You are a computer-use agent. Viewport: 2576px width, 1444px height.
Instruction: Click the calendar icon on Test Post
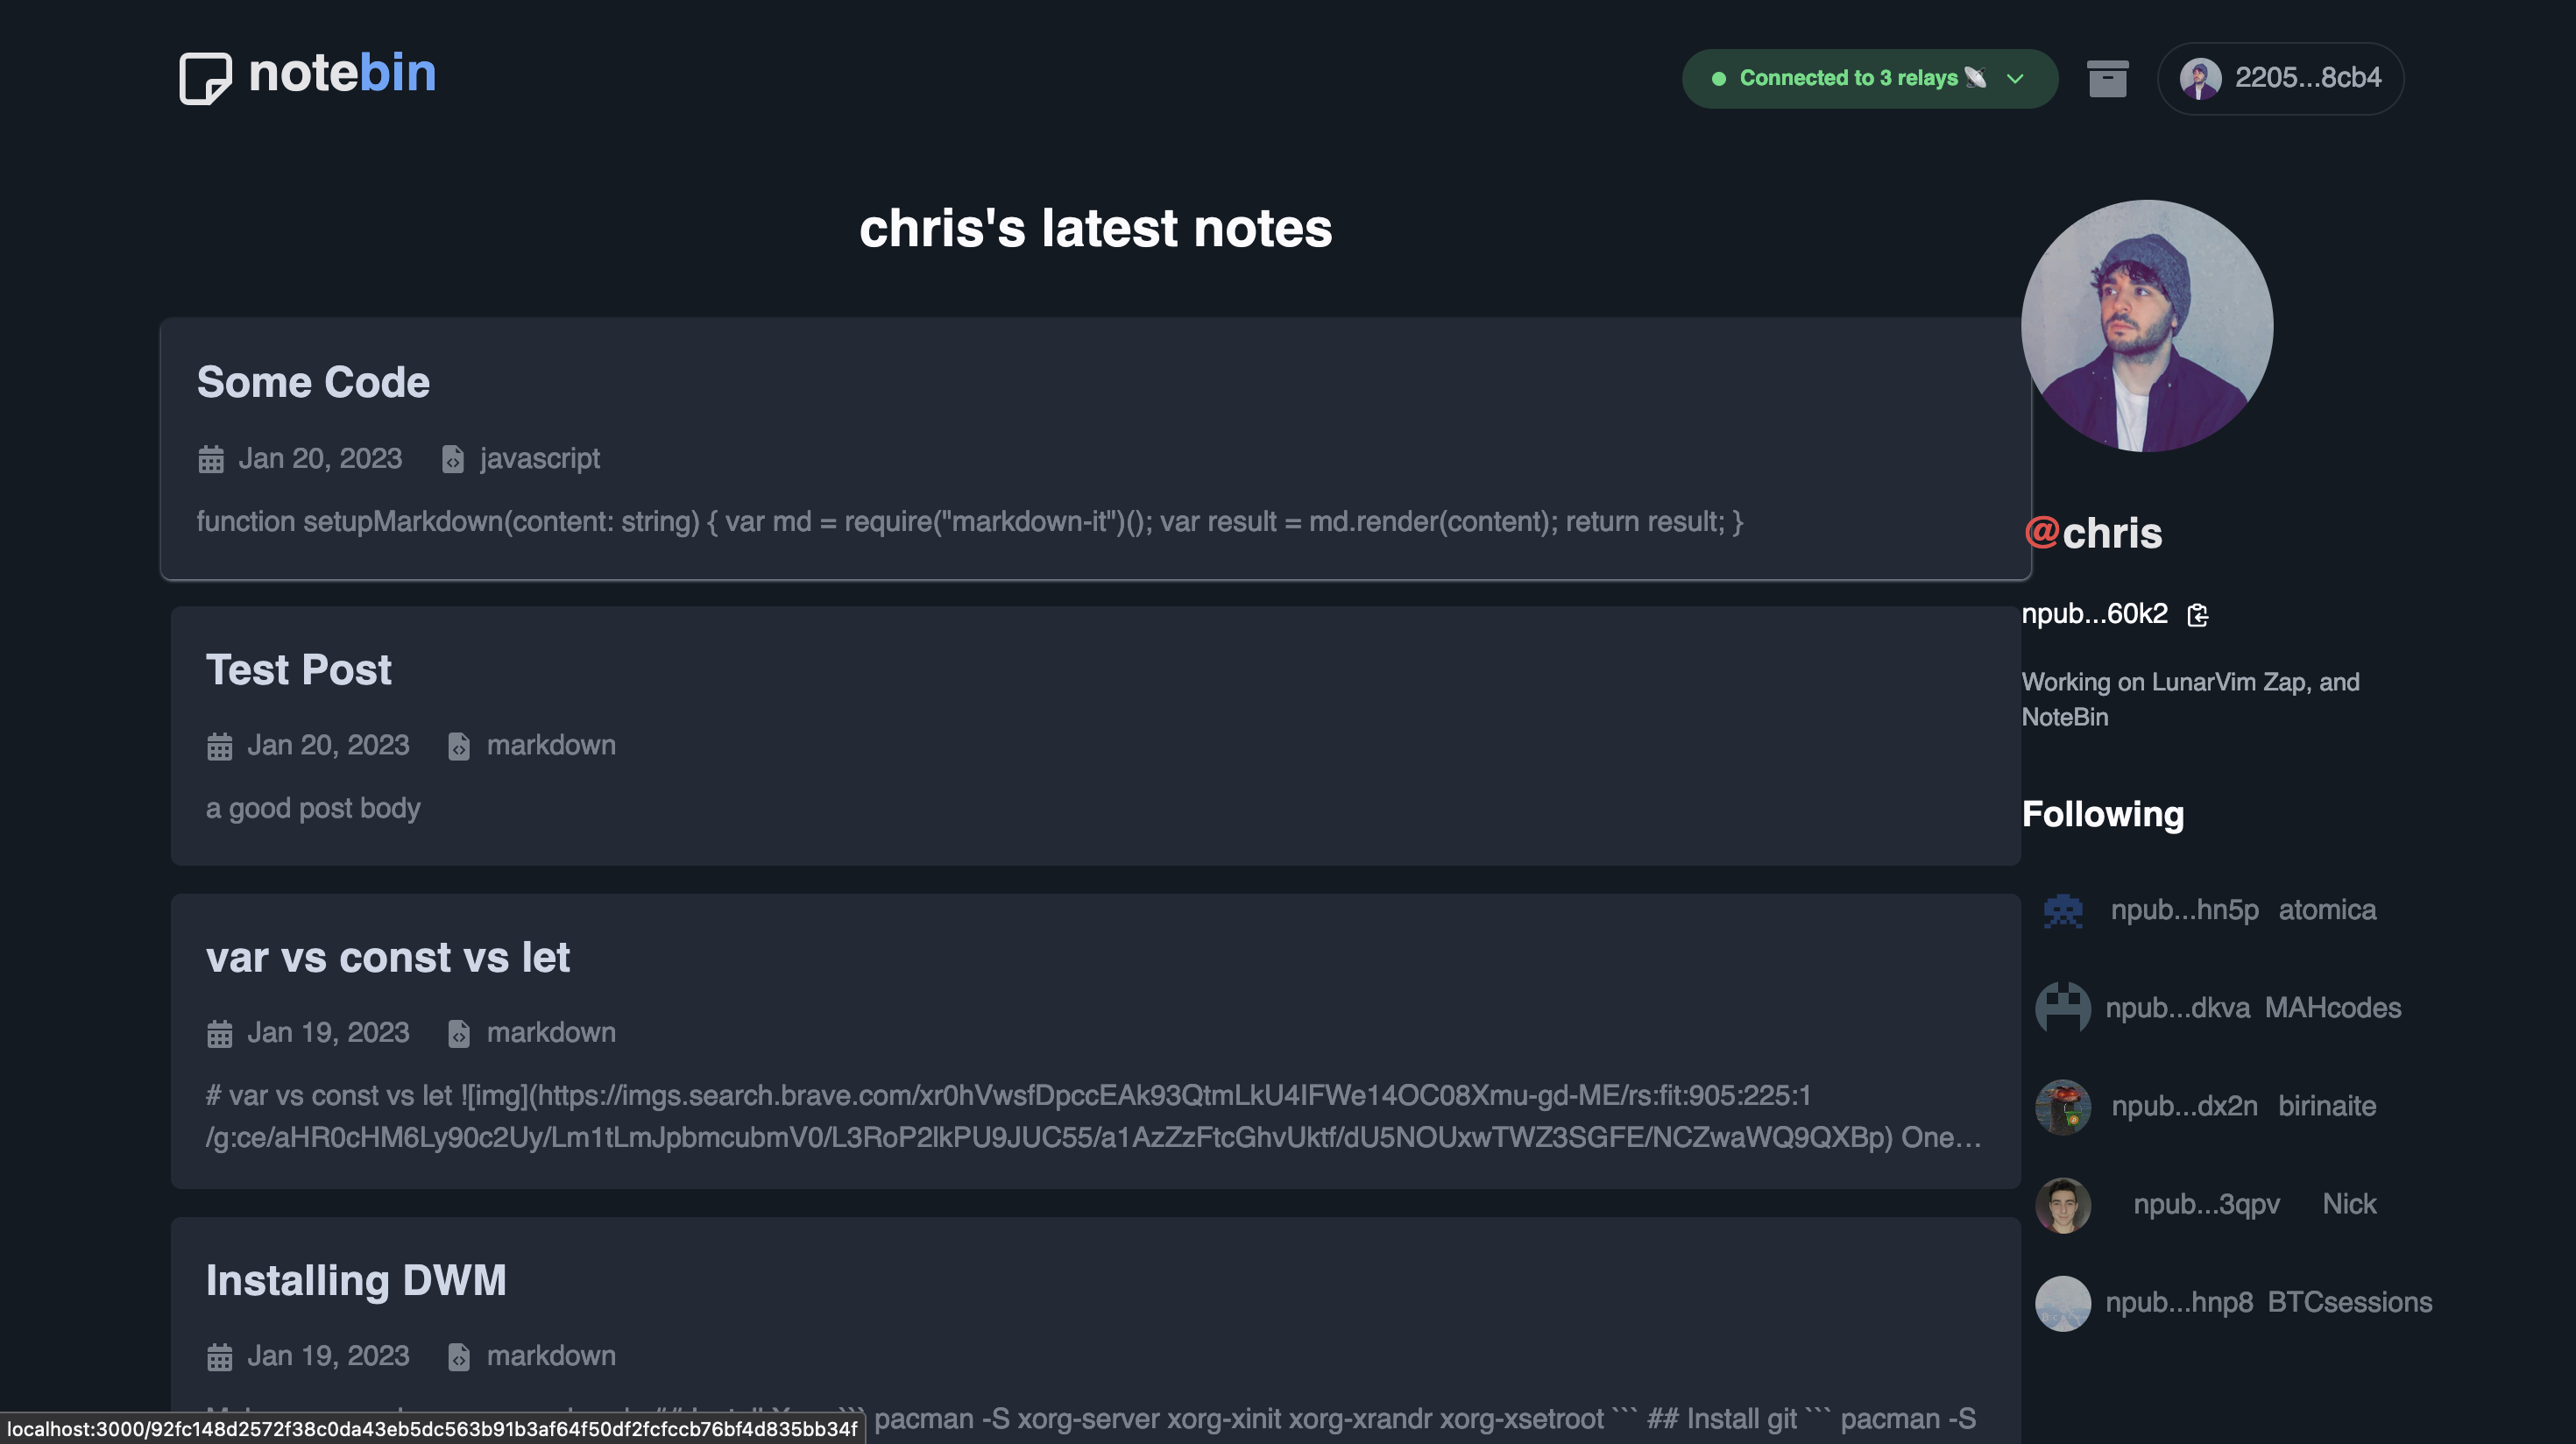click(x=220, y=745)
